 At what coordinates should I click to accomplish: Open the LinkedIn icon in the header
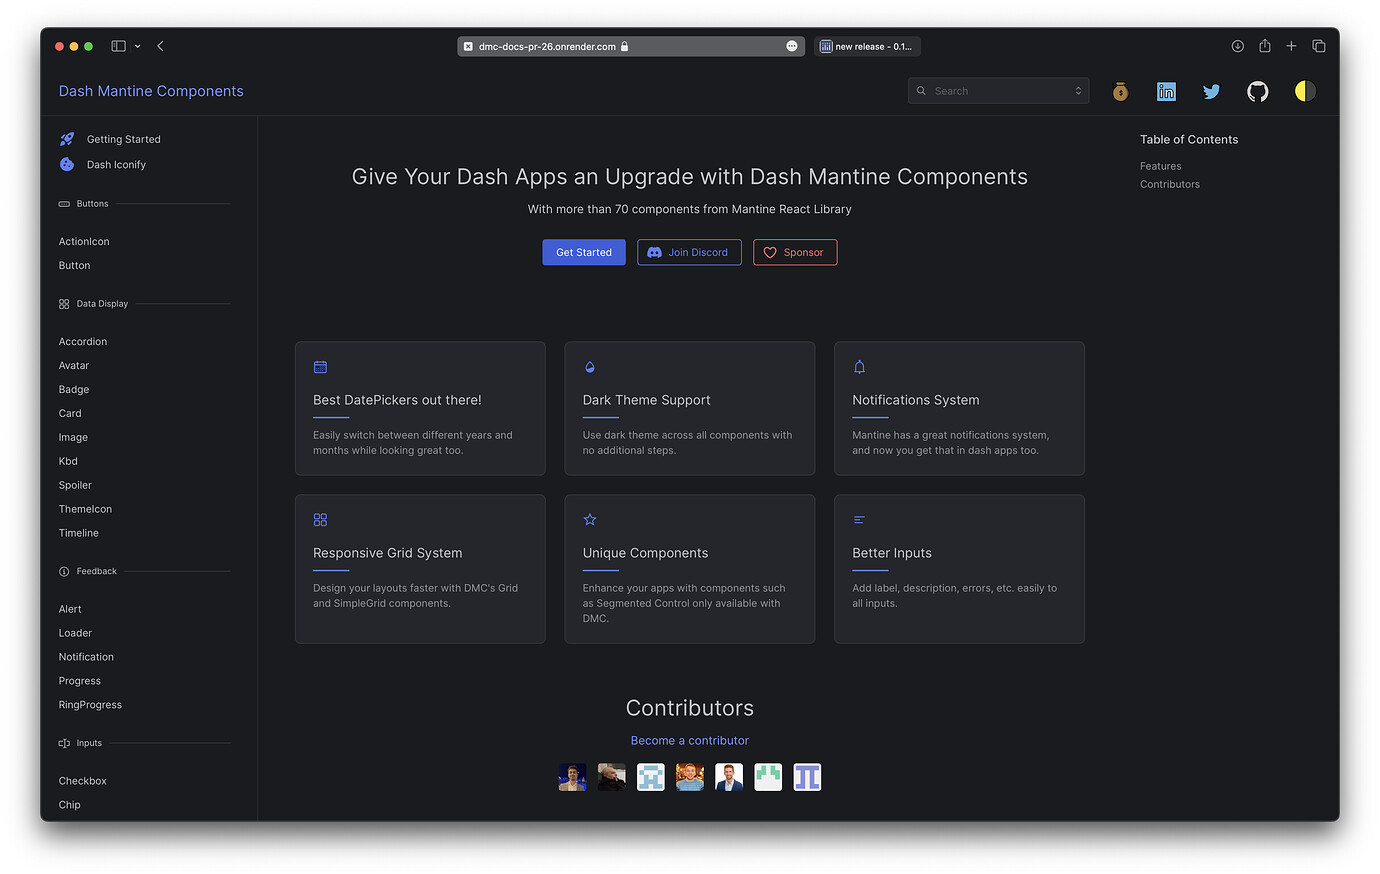[1166, 91]
